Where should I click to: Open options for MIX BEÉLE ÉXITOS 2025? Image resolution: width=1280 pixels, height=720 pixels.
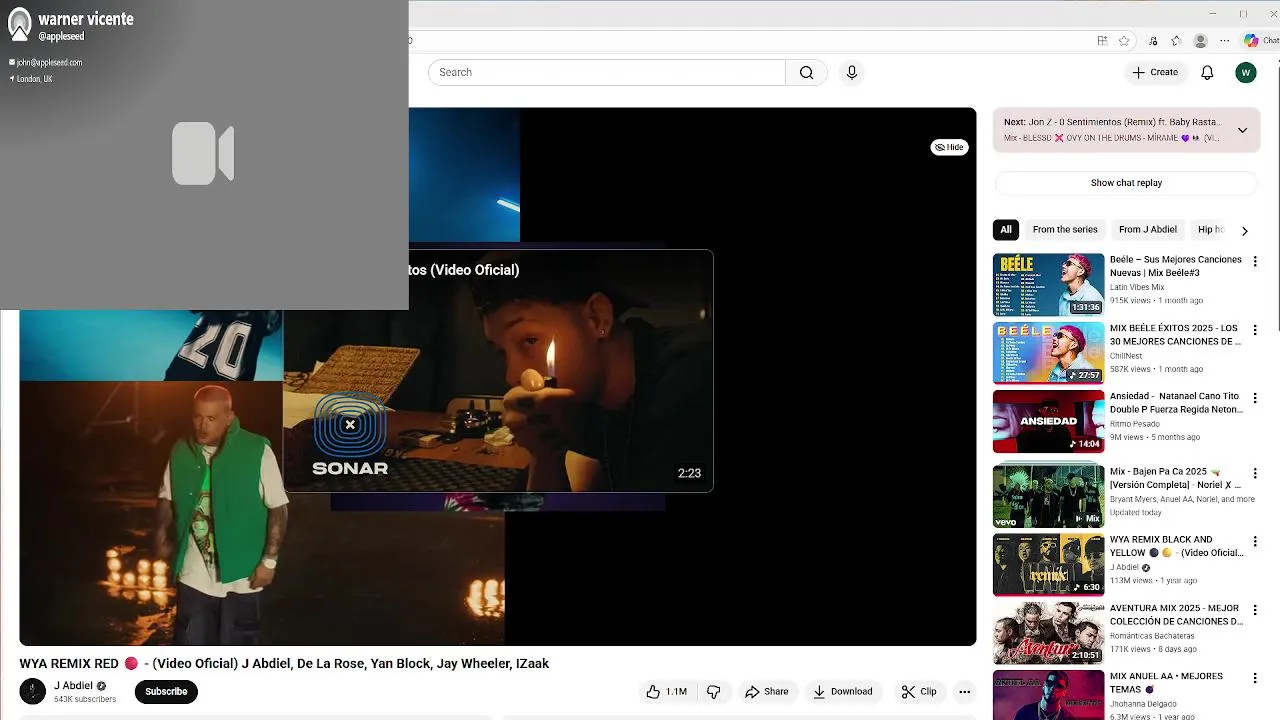point(1255,330)
